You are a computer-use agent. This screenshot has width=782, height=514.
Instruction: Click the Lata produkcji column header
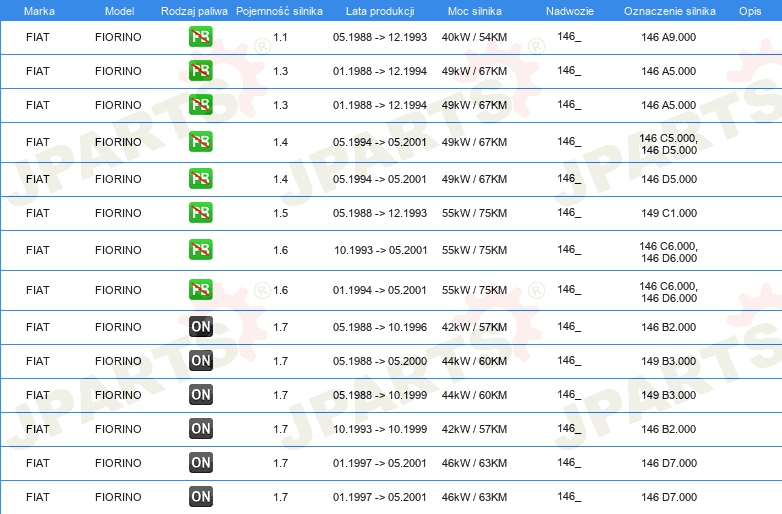click(x=380, y=11)
